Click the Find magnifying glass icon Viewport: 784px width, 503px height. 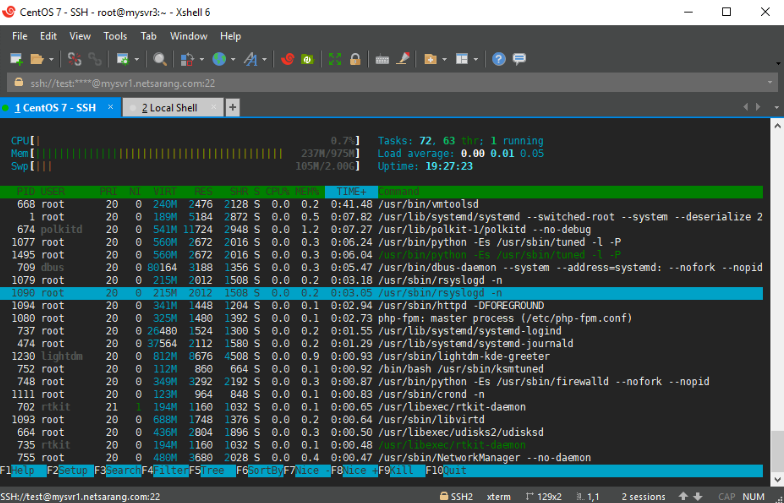pos(160,59)
